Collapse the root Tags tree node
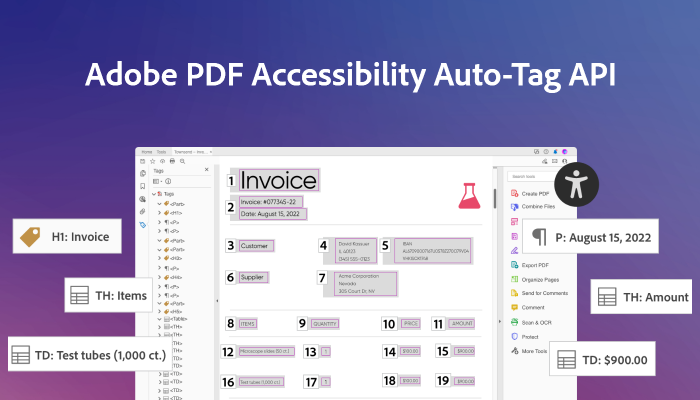Screen dimensions: 700x400 pos(154,194)
